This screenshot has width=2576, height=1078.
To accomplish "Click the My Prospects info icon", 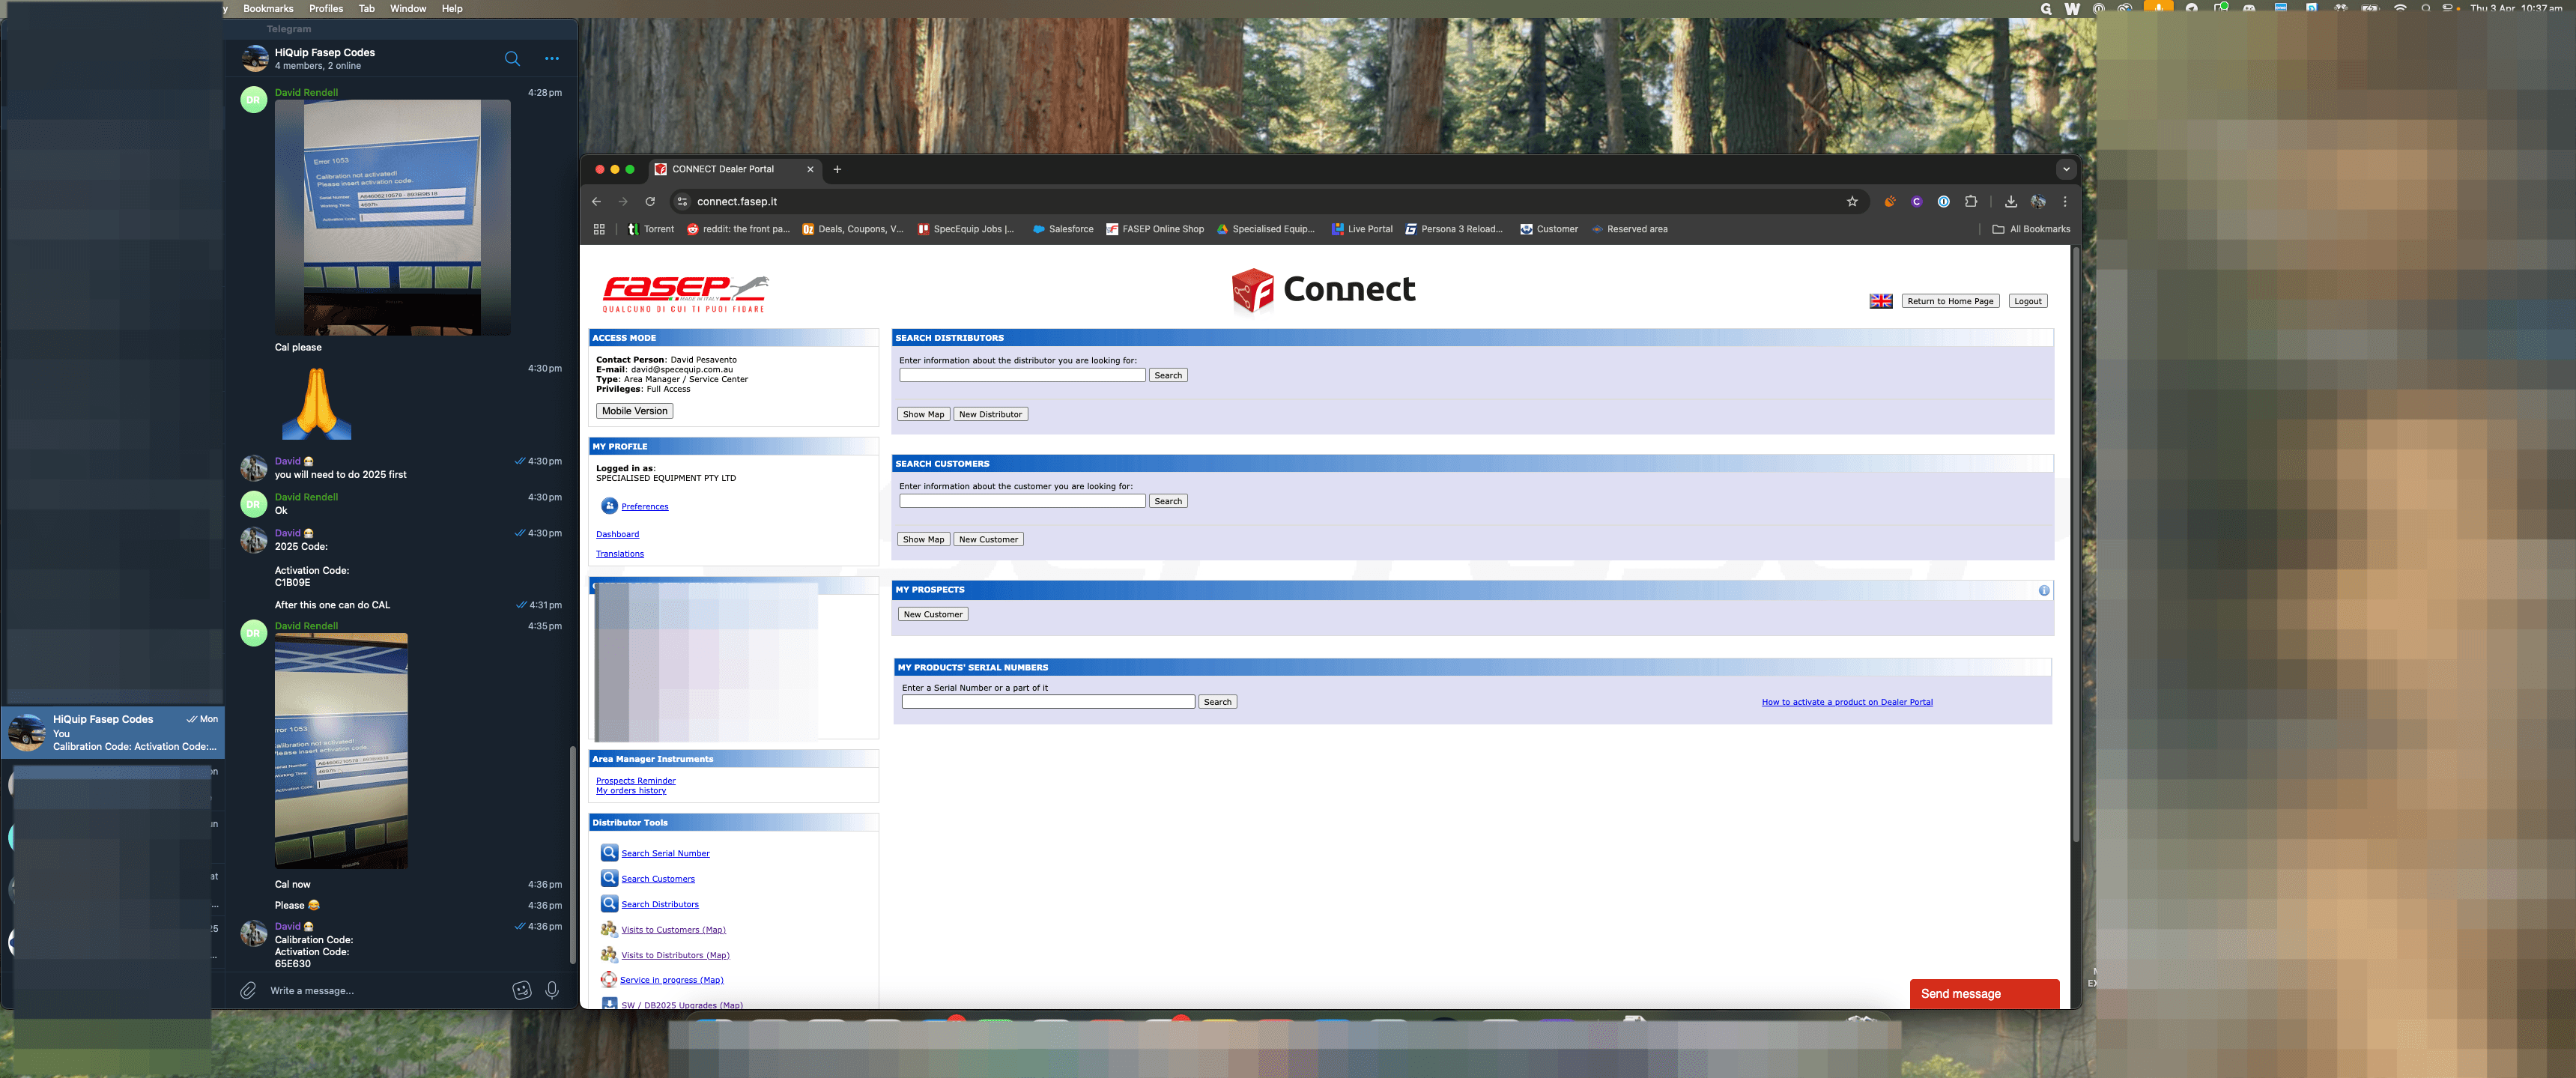I will tap(2044, 590).
